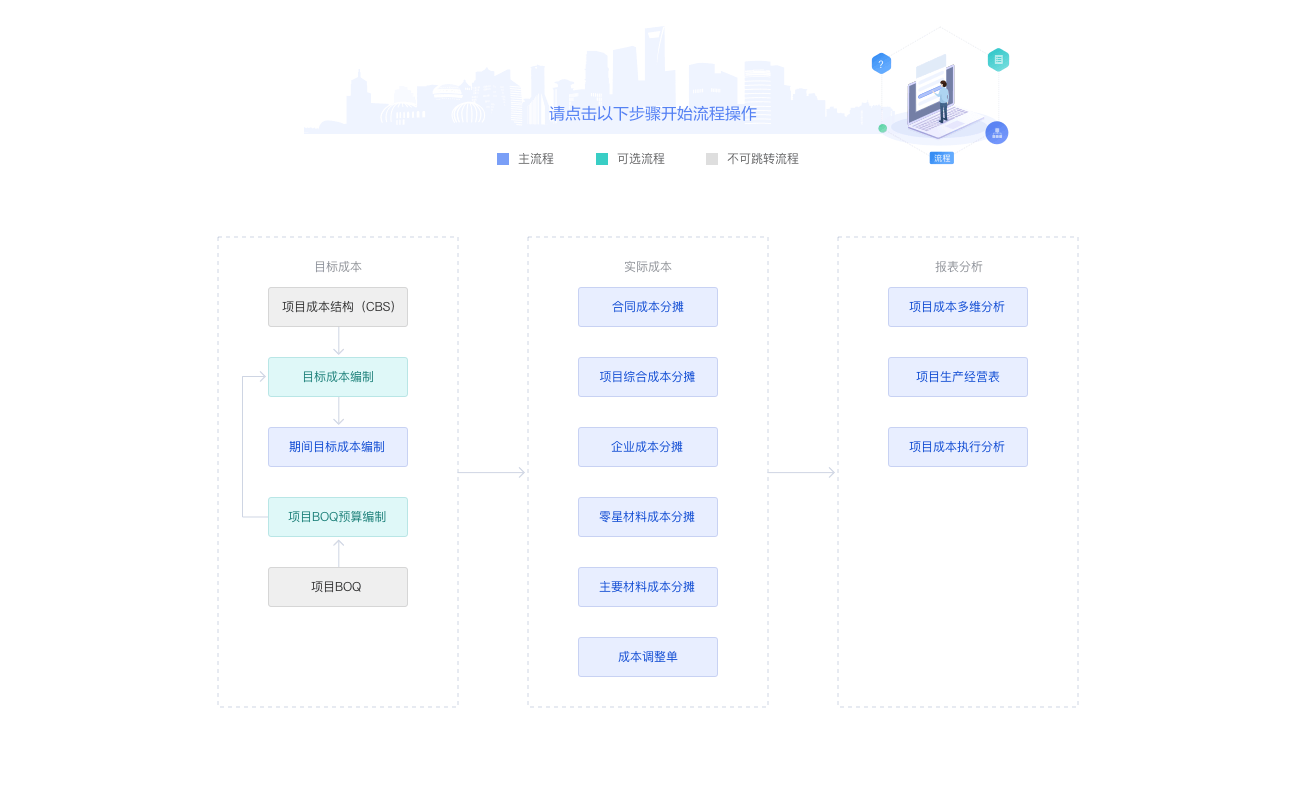Click the blue 流程 badge
This screenshot has height=787, width=1296.
tap(941, 158)
